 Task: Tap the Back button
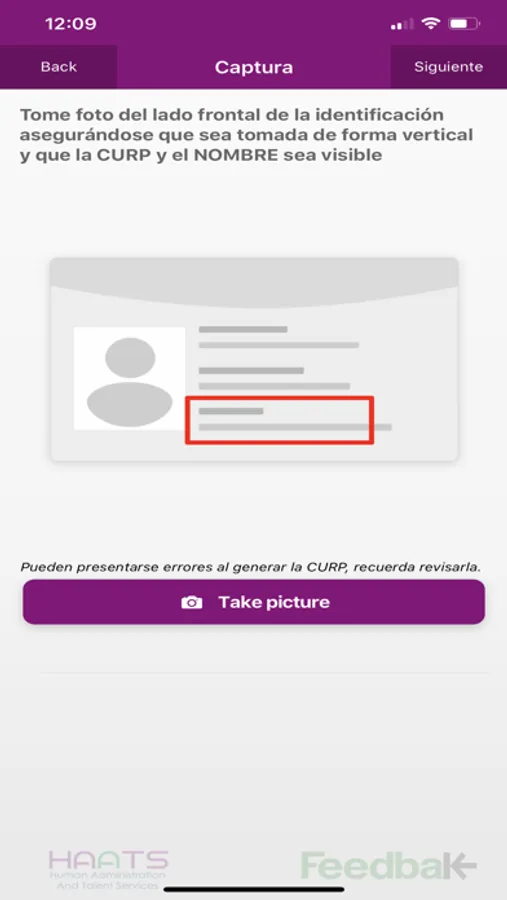59,67
